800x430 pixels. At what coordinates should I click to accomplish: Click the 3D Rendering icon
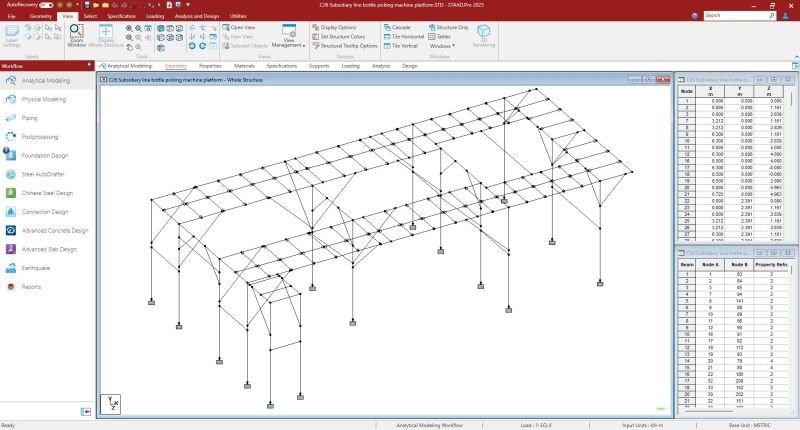(x=484, y=36)
